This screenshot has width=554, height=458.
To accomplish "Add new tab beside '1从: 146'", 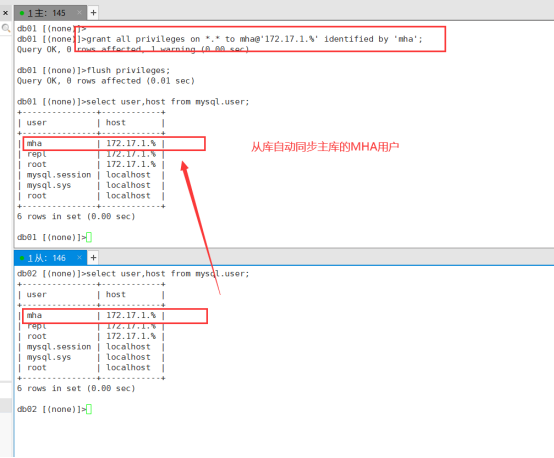I will tap(93, 258).
